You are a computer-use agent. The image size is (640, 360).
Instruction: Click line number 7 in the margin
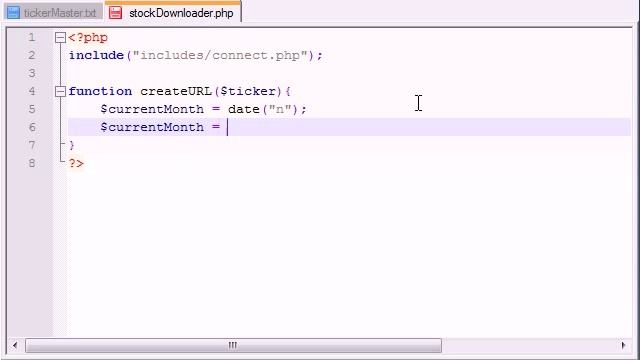pos(31,145)
